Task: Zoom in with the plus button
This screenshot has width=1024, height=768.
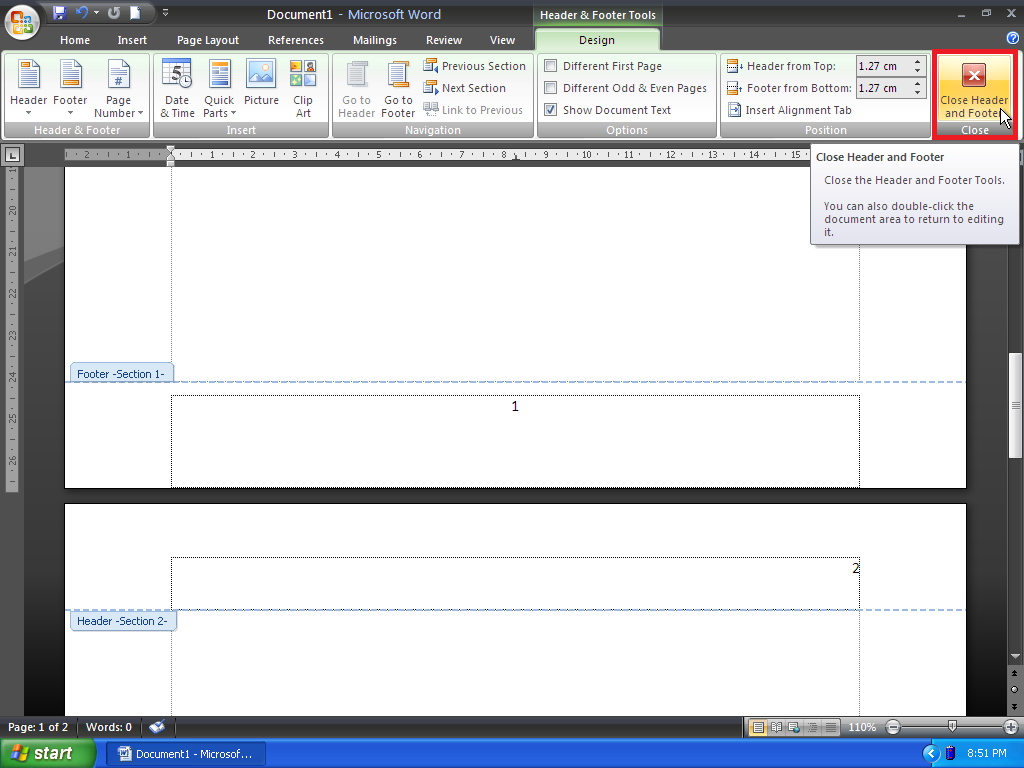Action: click(1010, 727)
